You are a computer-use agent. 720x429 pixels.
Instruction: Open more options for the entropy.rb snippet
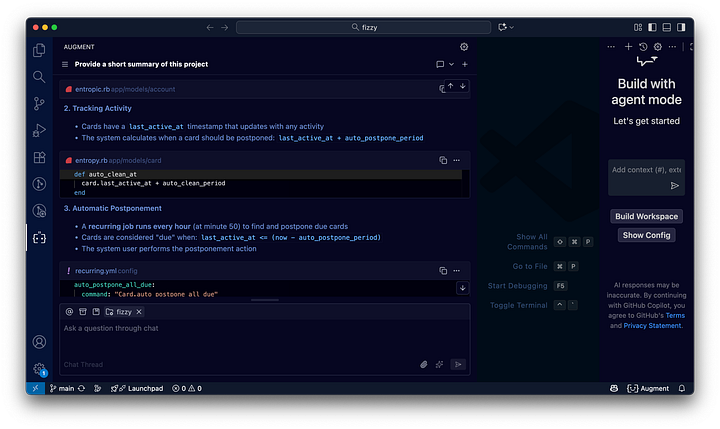(x=456, y=160)
